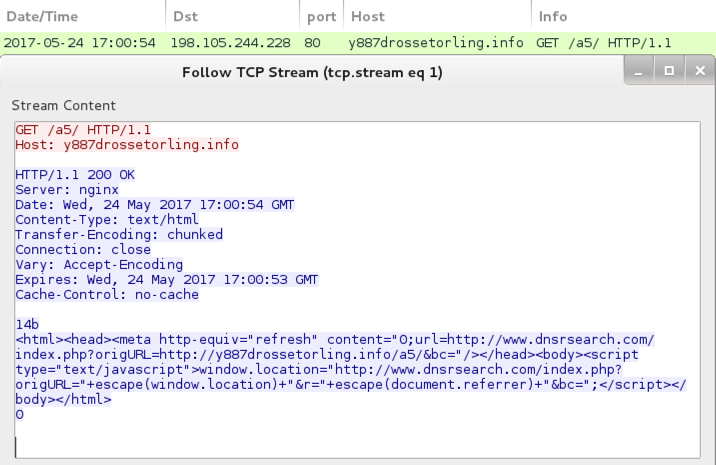The image size is (716, 465).
Task: Click the GET /a5/ HTTP/1.1 info cell
Action: pos(604,43)
